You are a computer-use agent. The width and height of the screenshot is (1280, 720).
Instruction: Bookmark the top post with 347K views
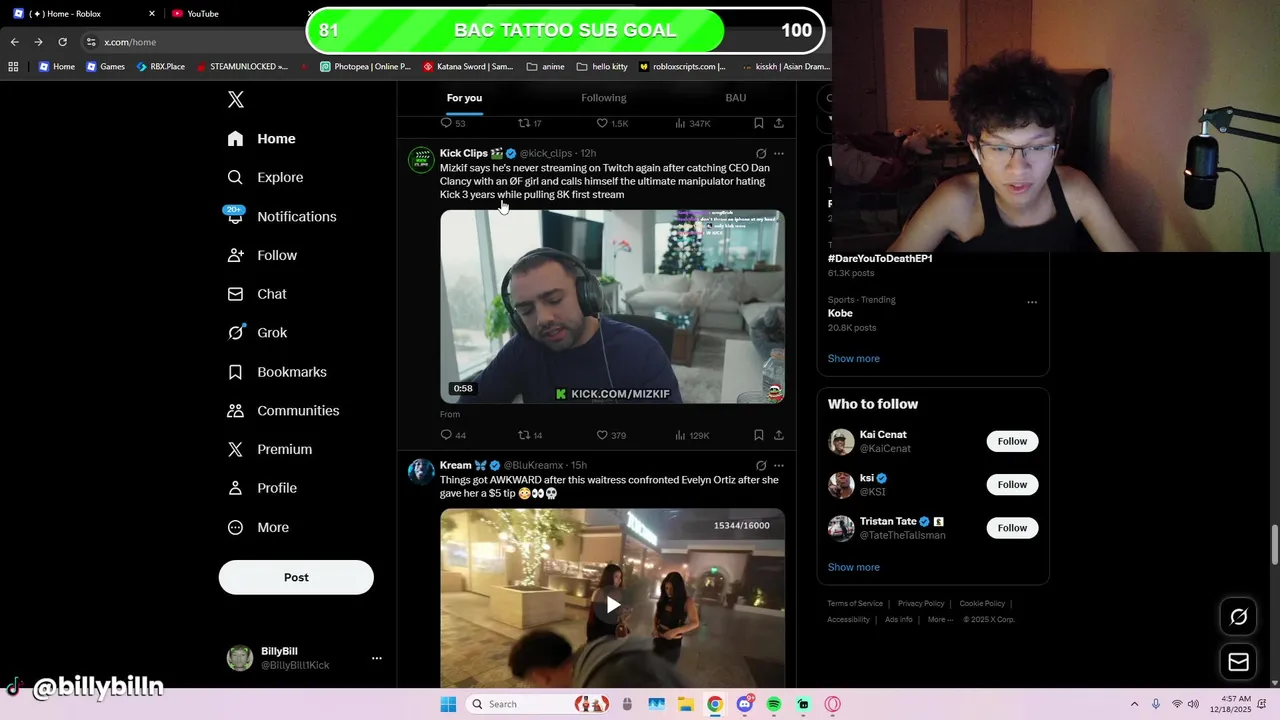(x=759, y=123)
